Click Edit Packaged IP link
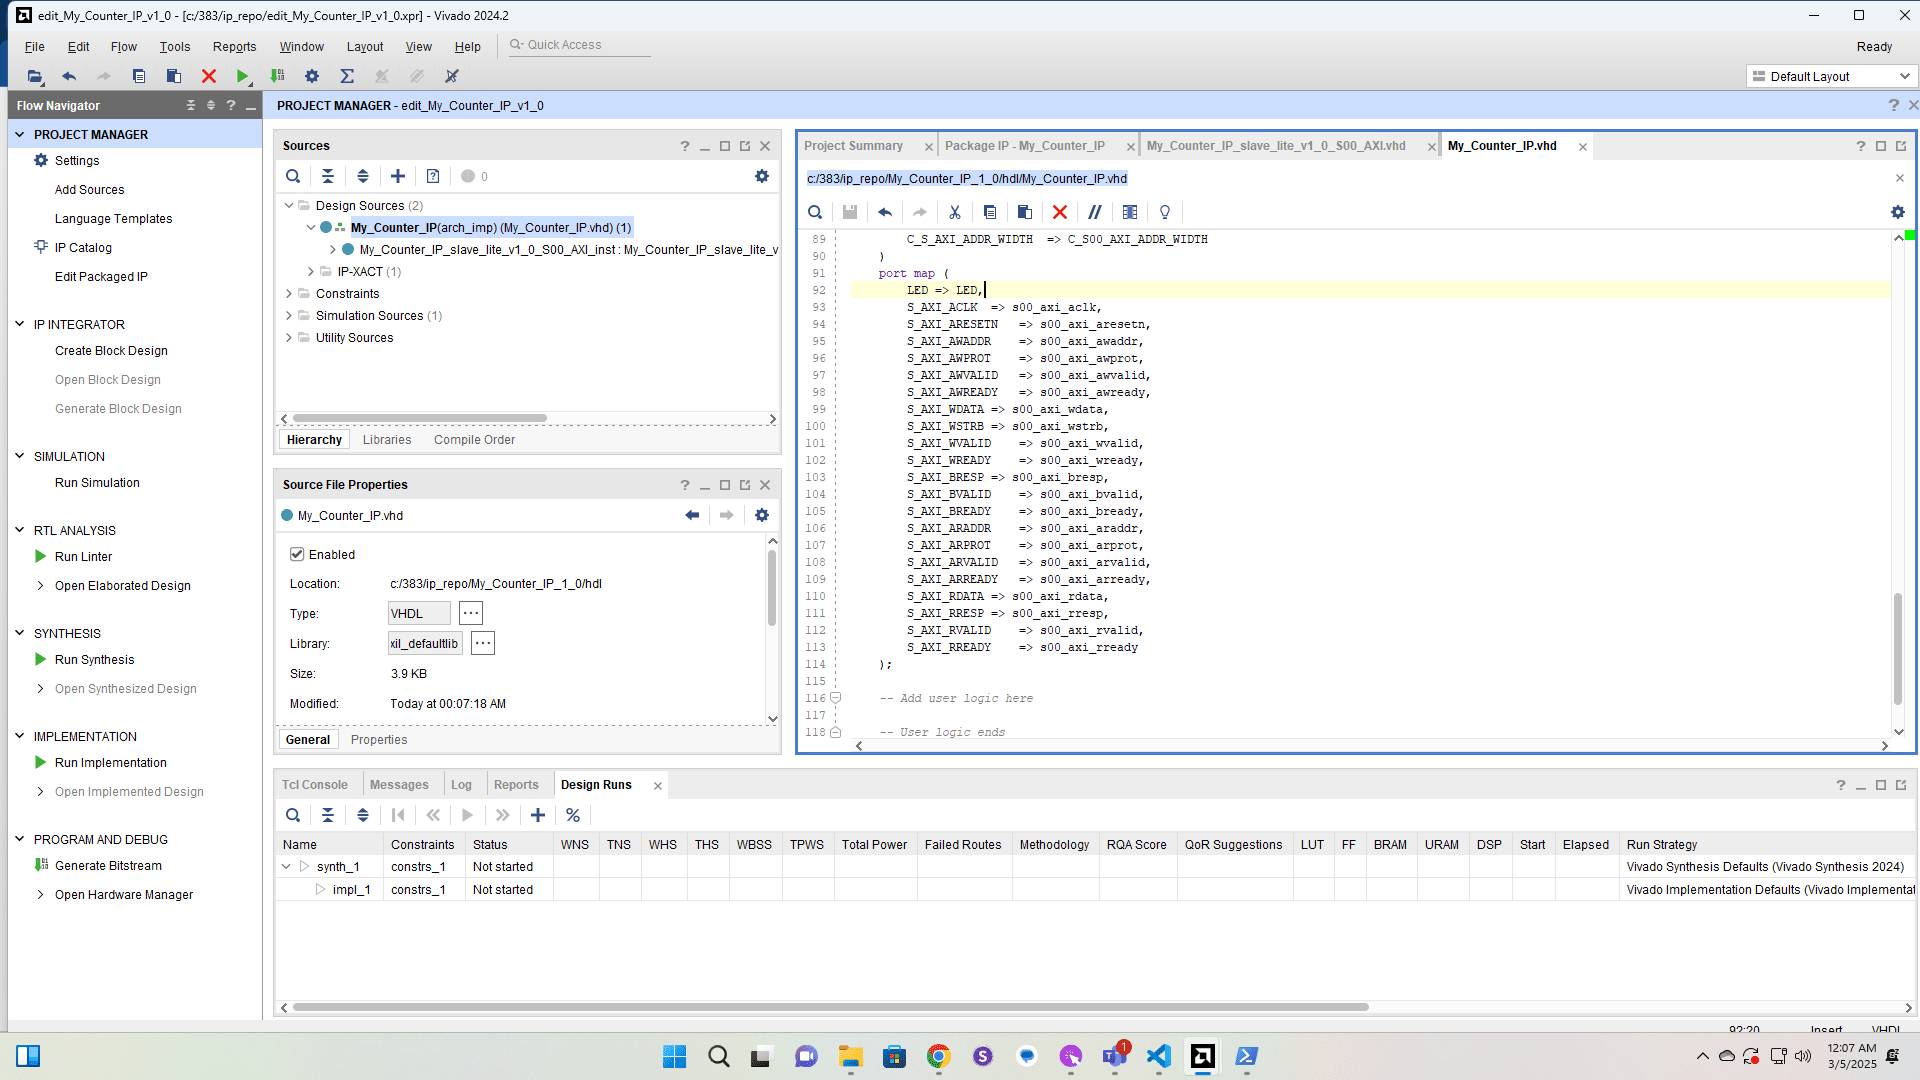The image size is (1920, 1080). coord(101,276)
